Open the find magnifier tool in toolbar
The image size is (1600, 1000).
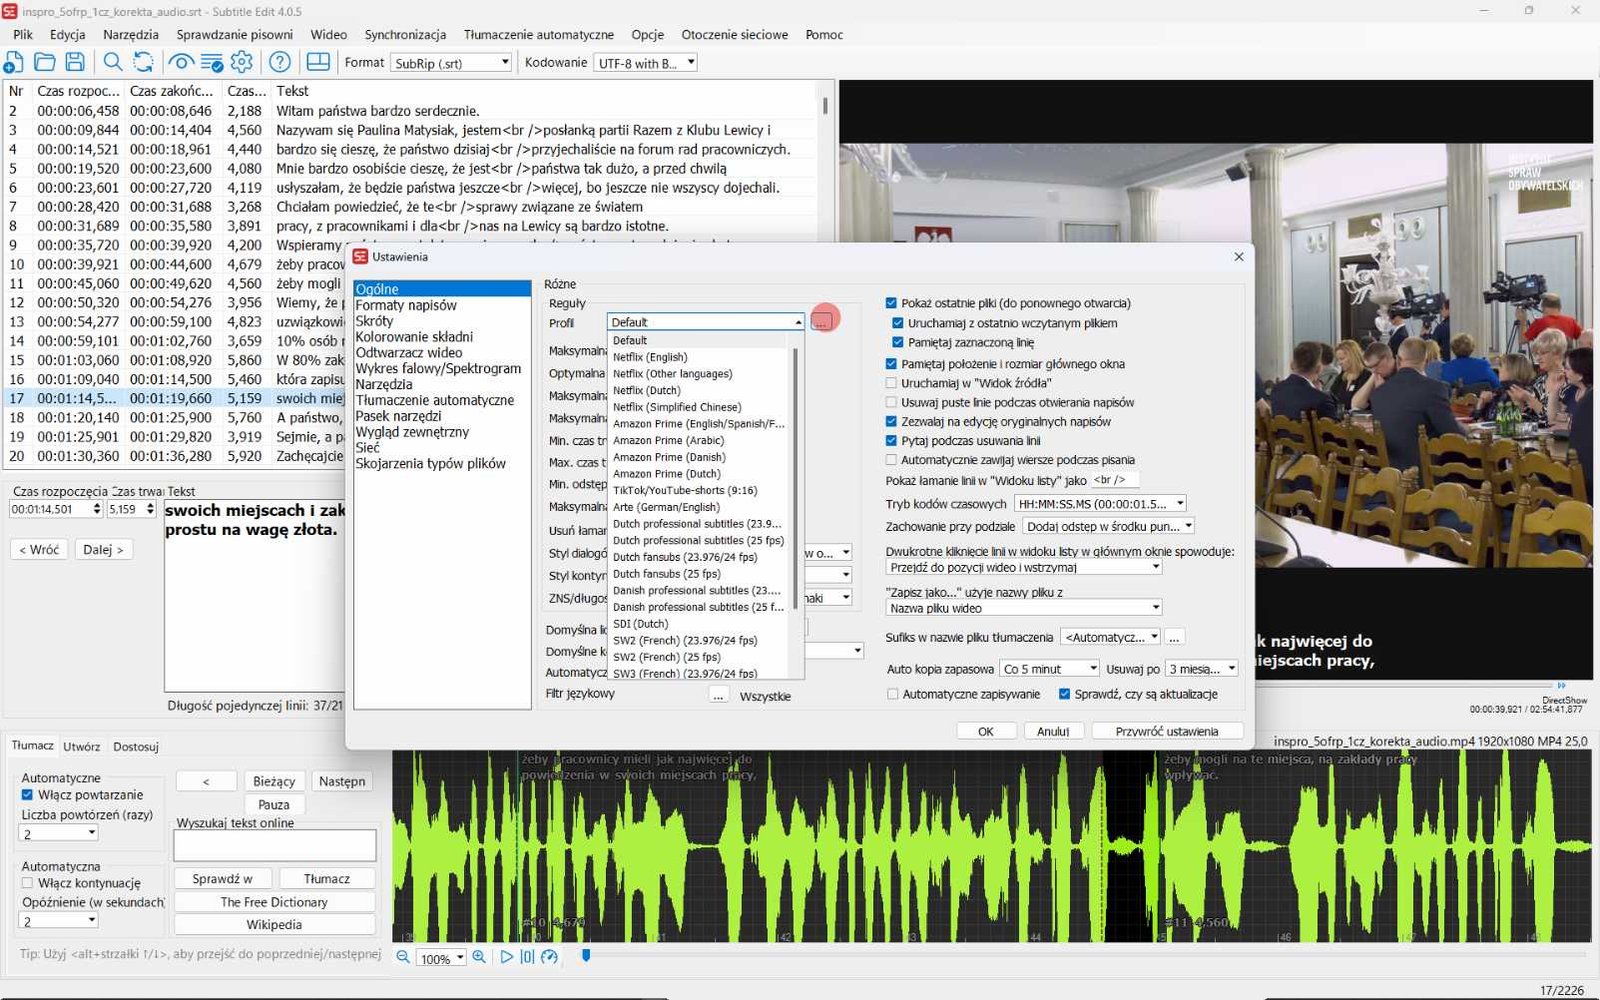(113, 62)
